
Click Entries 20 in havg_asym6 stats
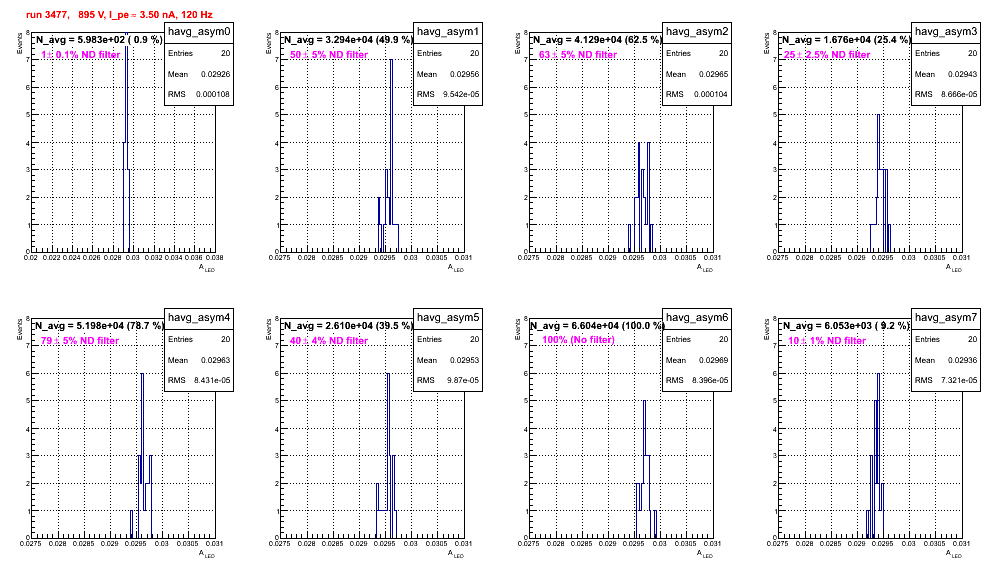[x=697, y=339]
